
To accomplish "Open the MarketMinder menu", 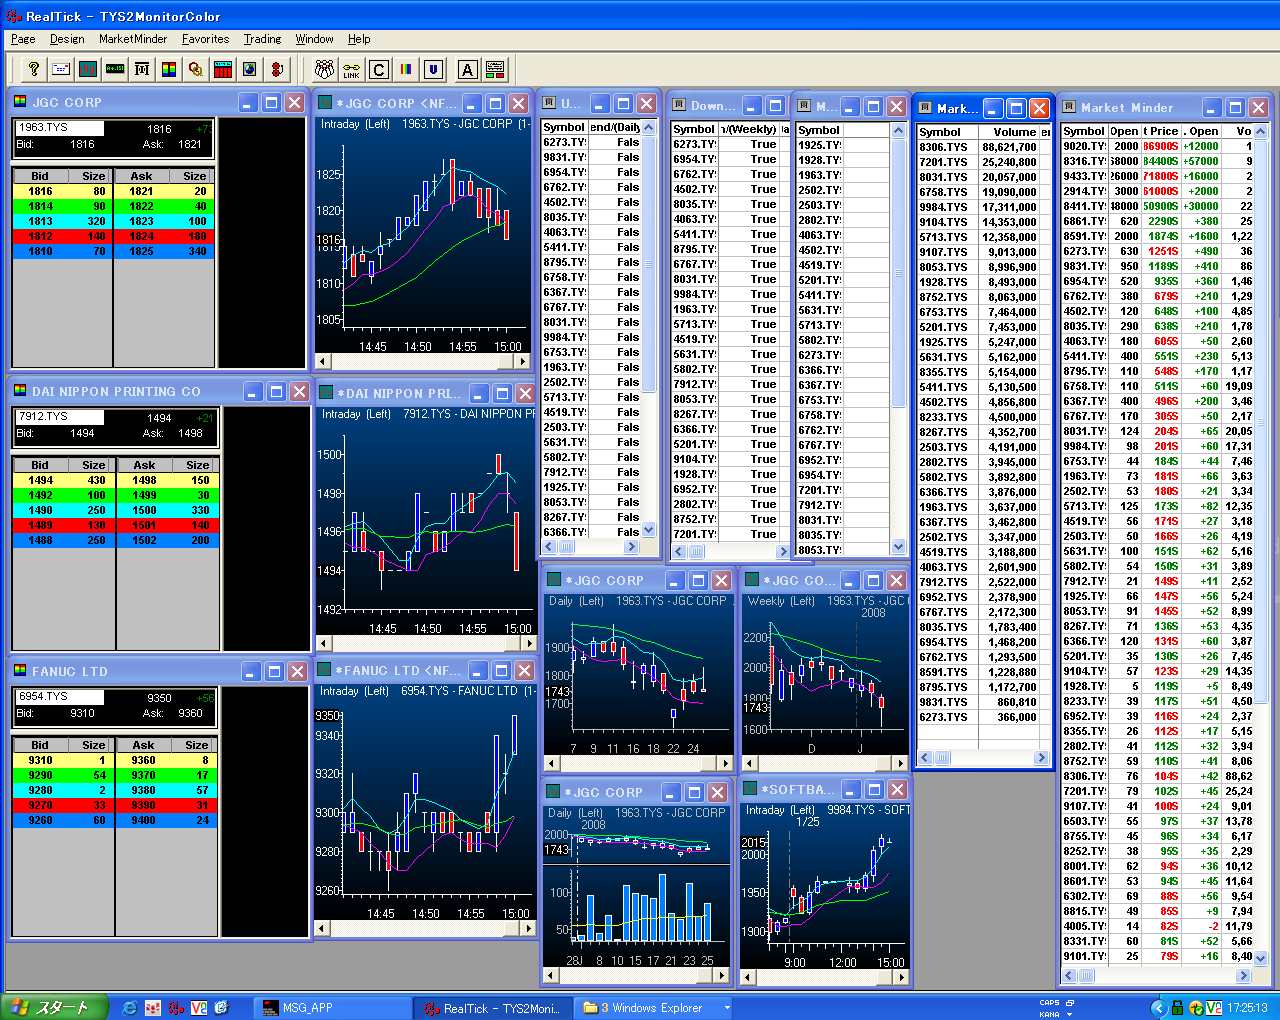I will point(133,39).
